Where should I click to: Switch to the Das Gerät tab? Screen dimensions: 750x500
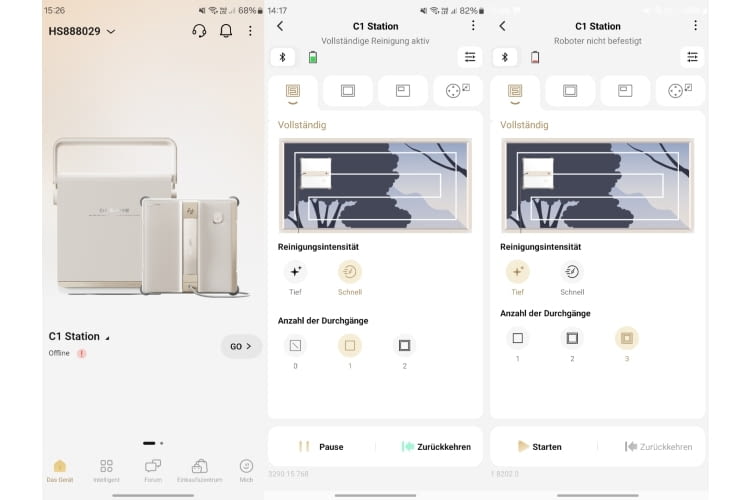[60, 471]
